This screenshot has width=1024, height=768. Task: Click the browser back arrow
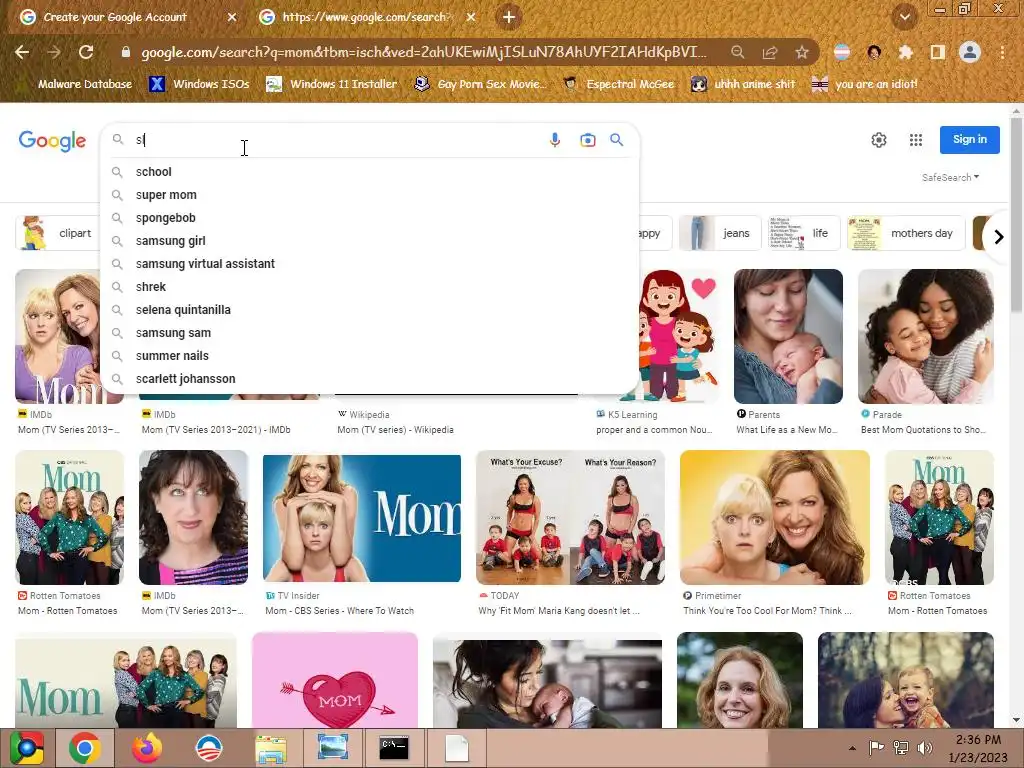tap(22, 52)
